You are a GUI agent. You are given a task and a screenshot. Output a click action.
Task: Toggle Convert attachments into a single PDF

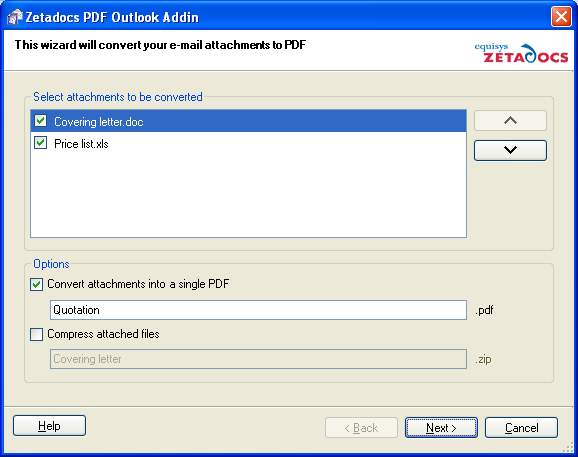36,284
